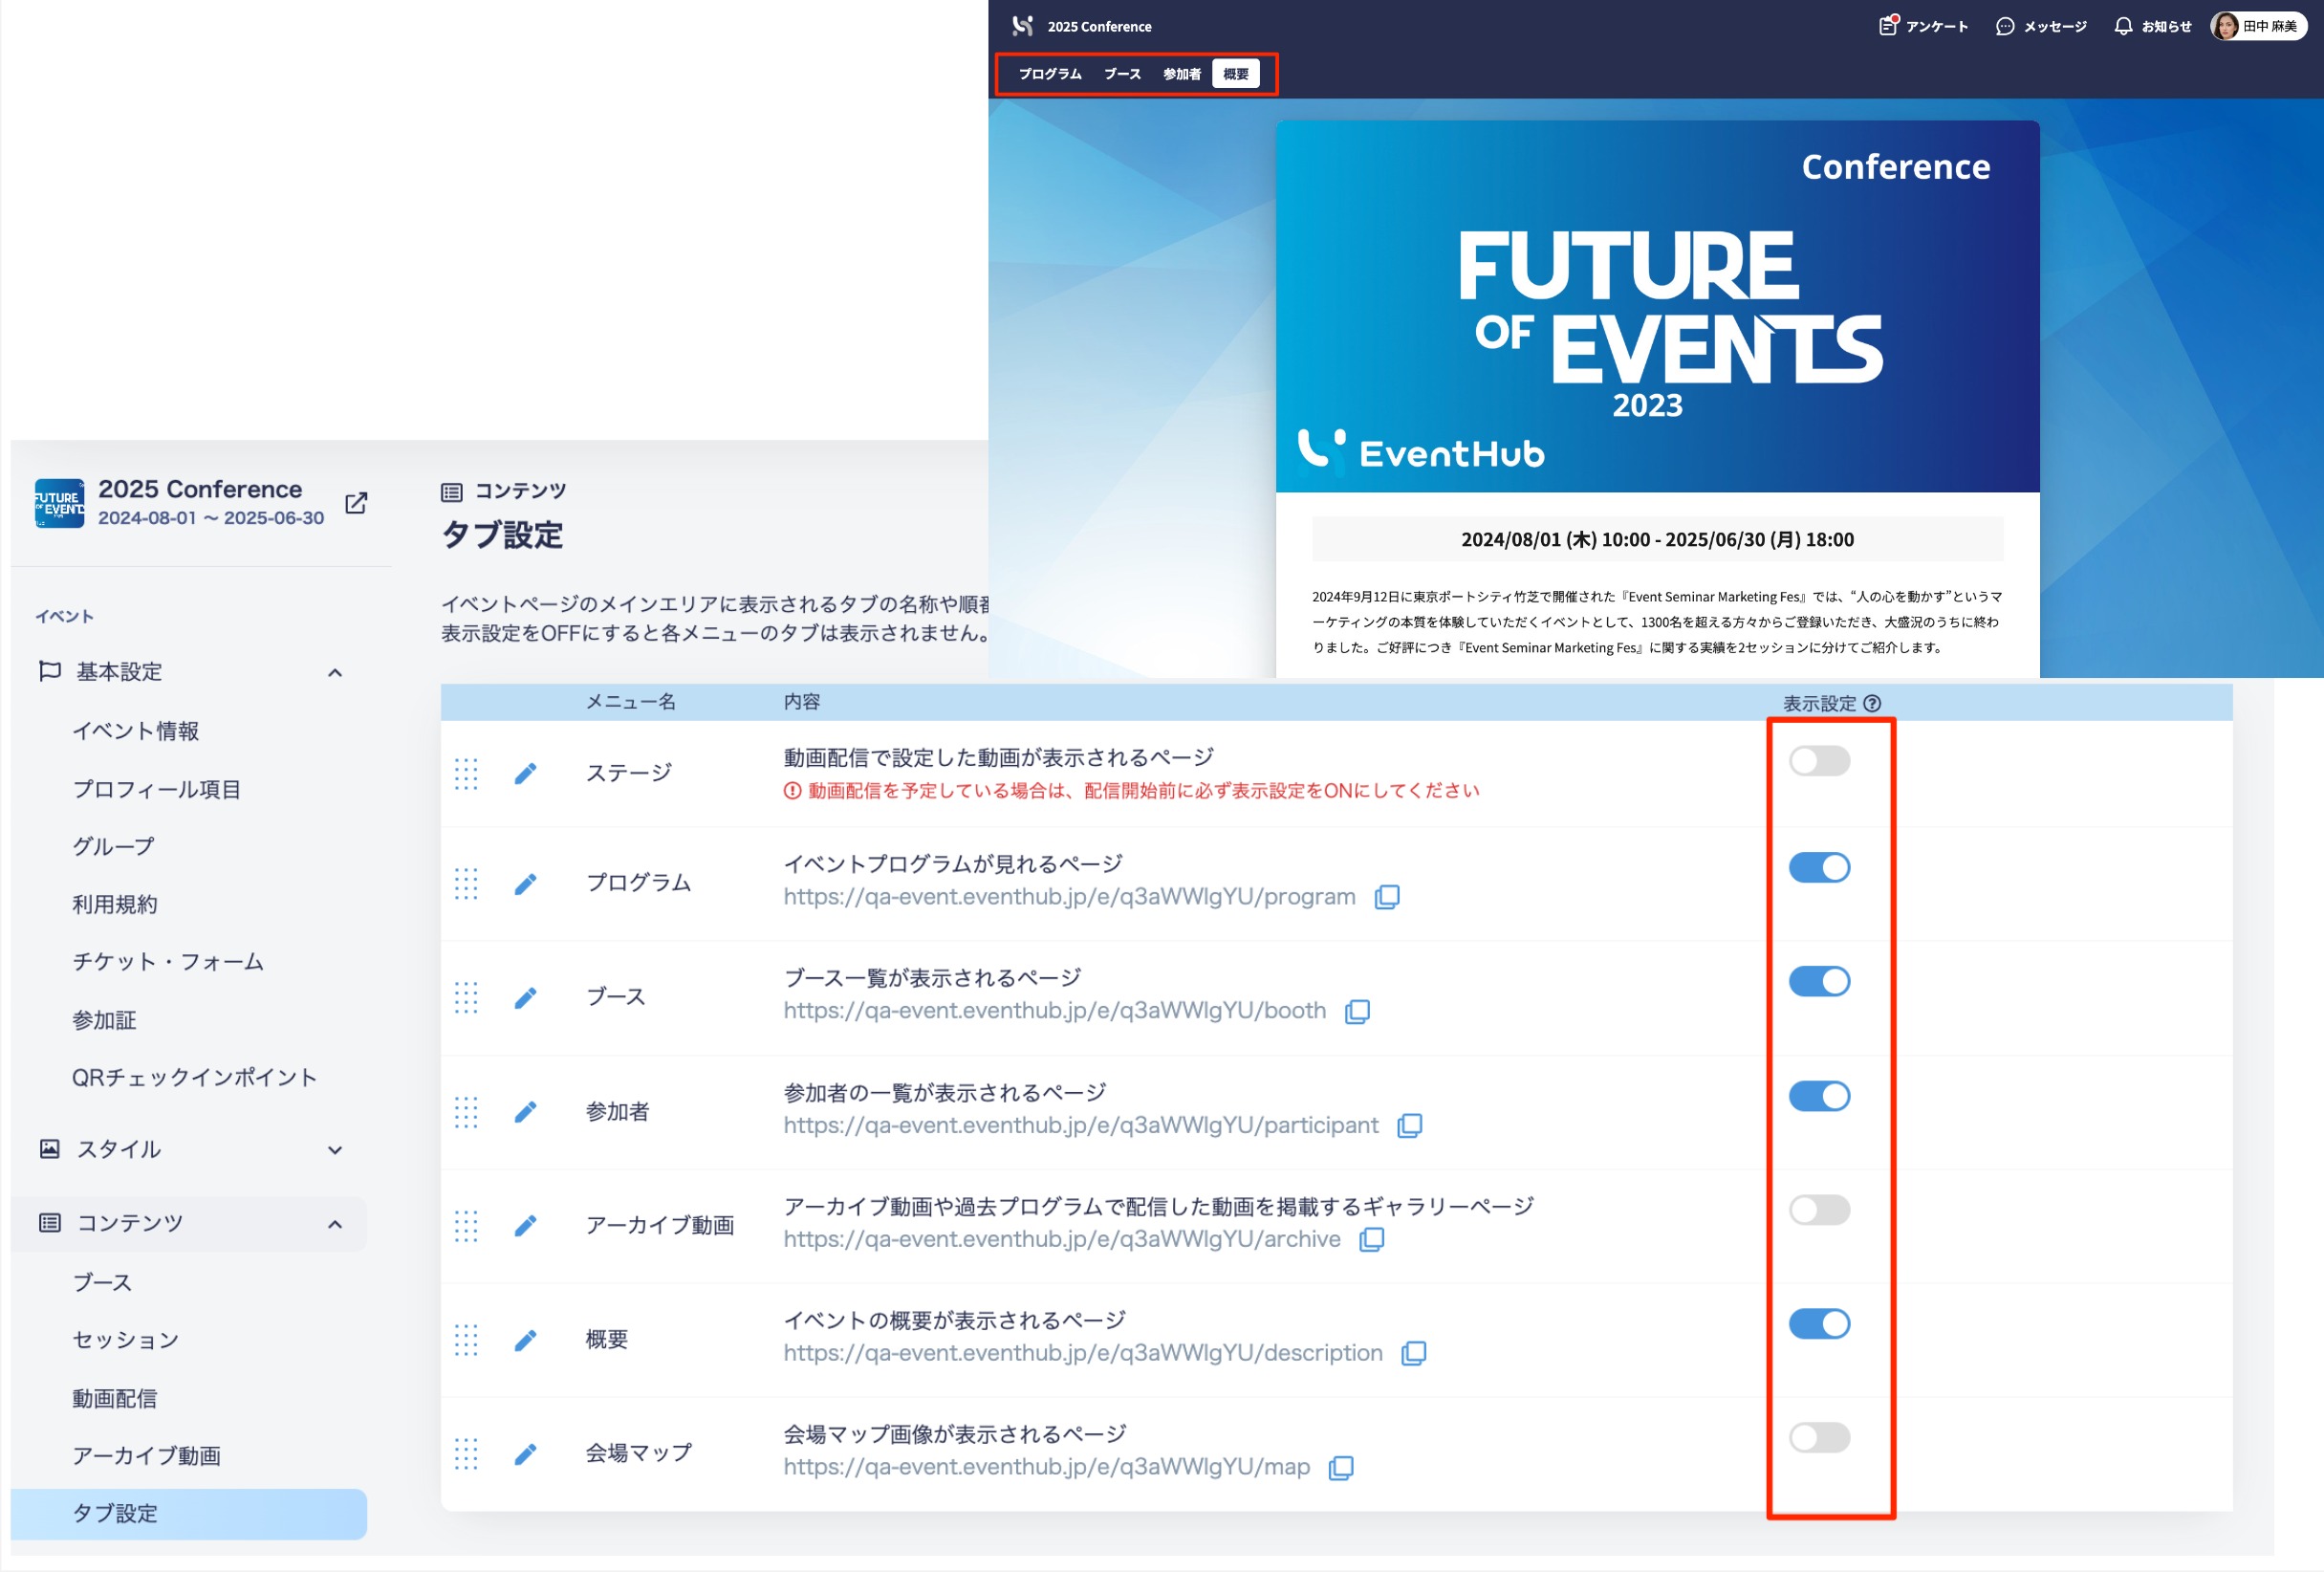This screenshot has width=2324, height=1572.
Task: Open 動画配信 in sidebar
Action: tap(115, 1399)
